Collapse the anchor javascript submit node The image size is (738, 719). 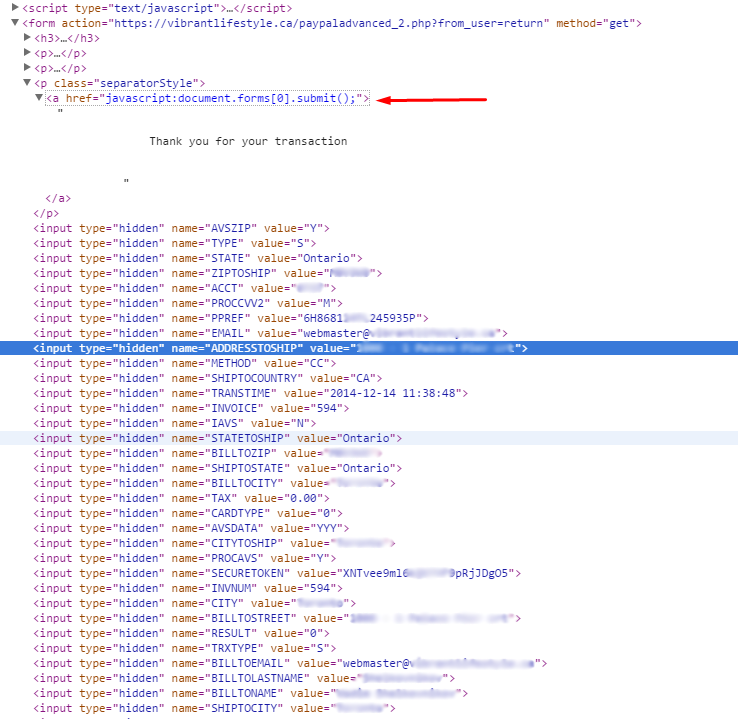39,98
